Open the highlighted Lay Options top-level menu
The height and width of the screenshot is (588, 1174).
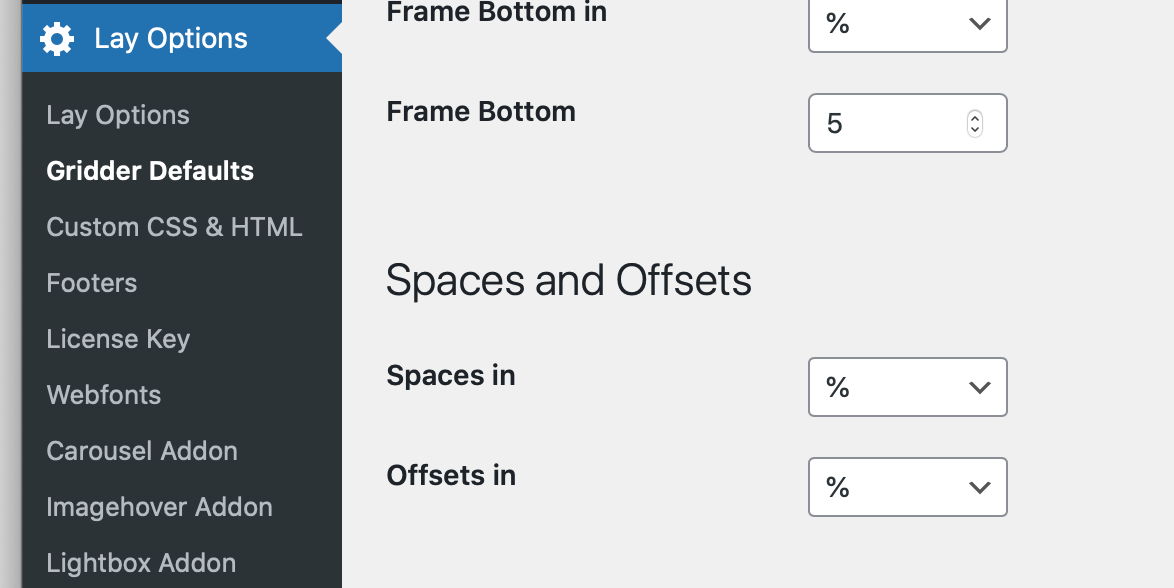(171, 39)
